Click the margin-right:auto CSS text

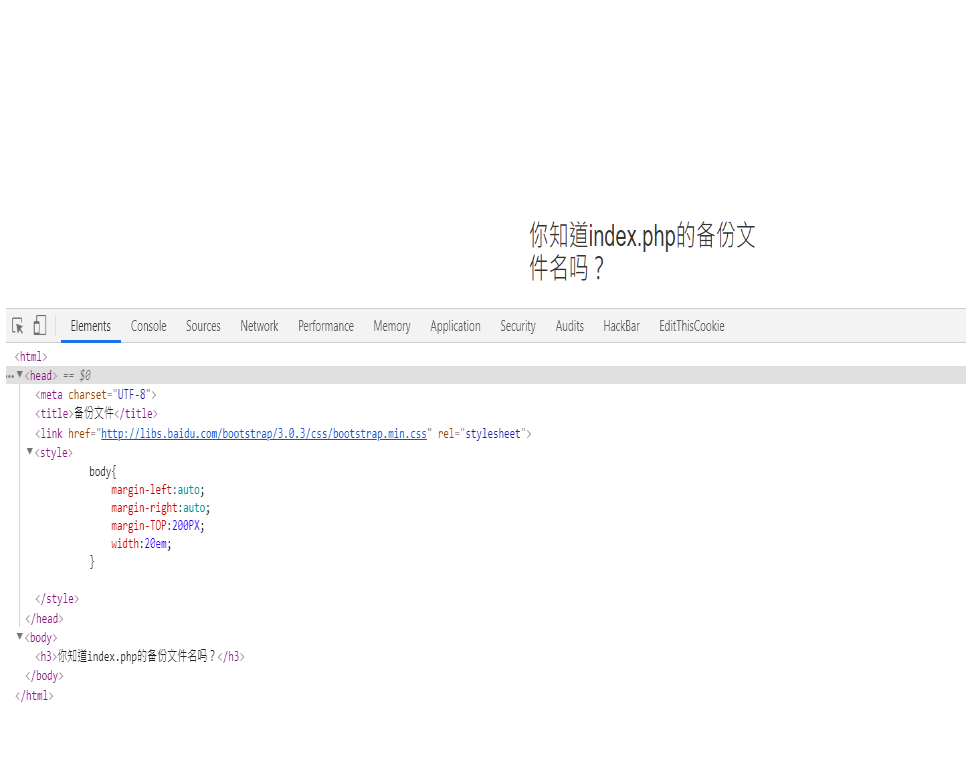point(161,508)
